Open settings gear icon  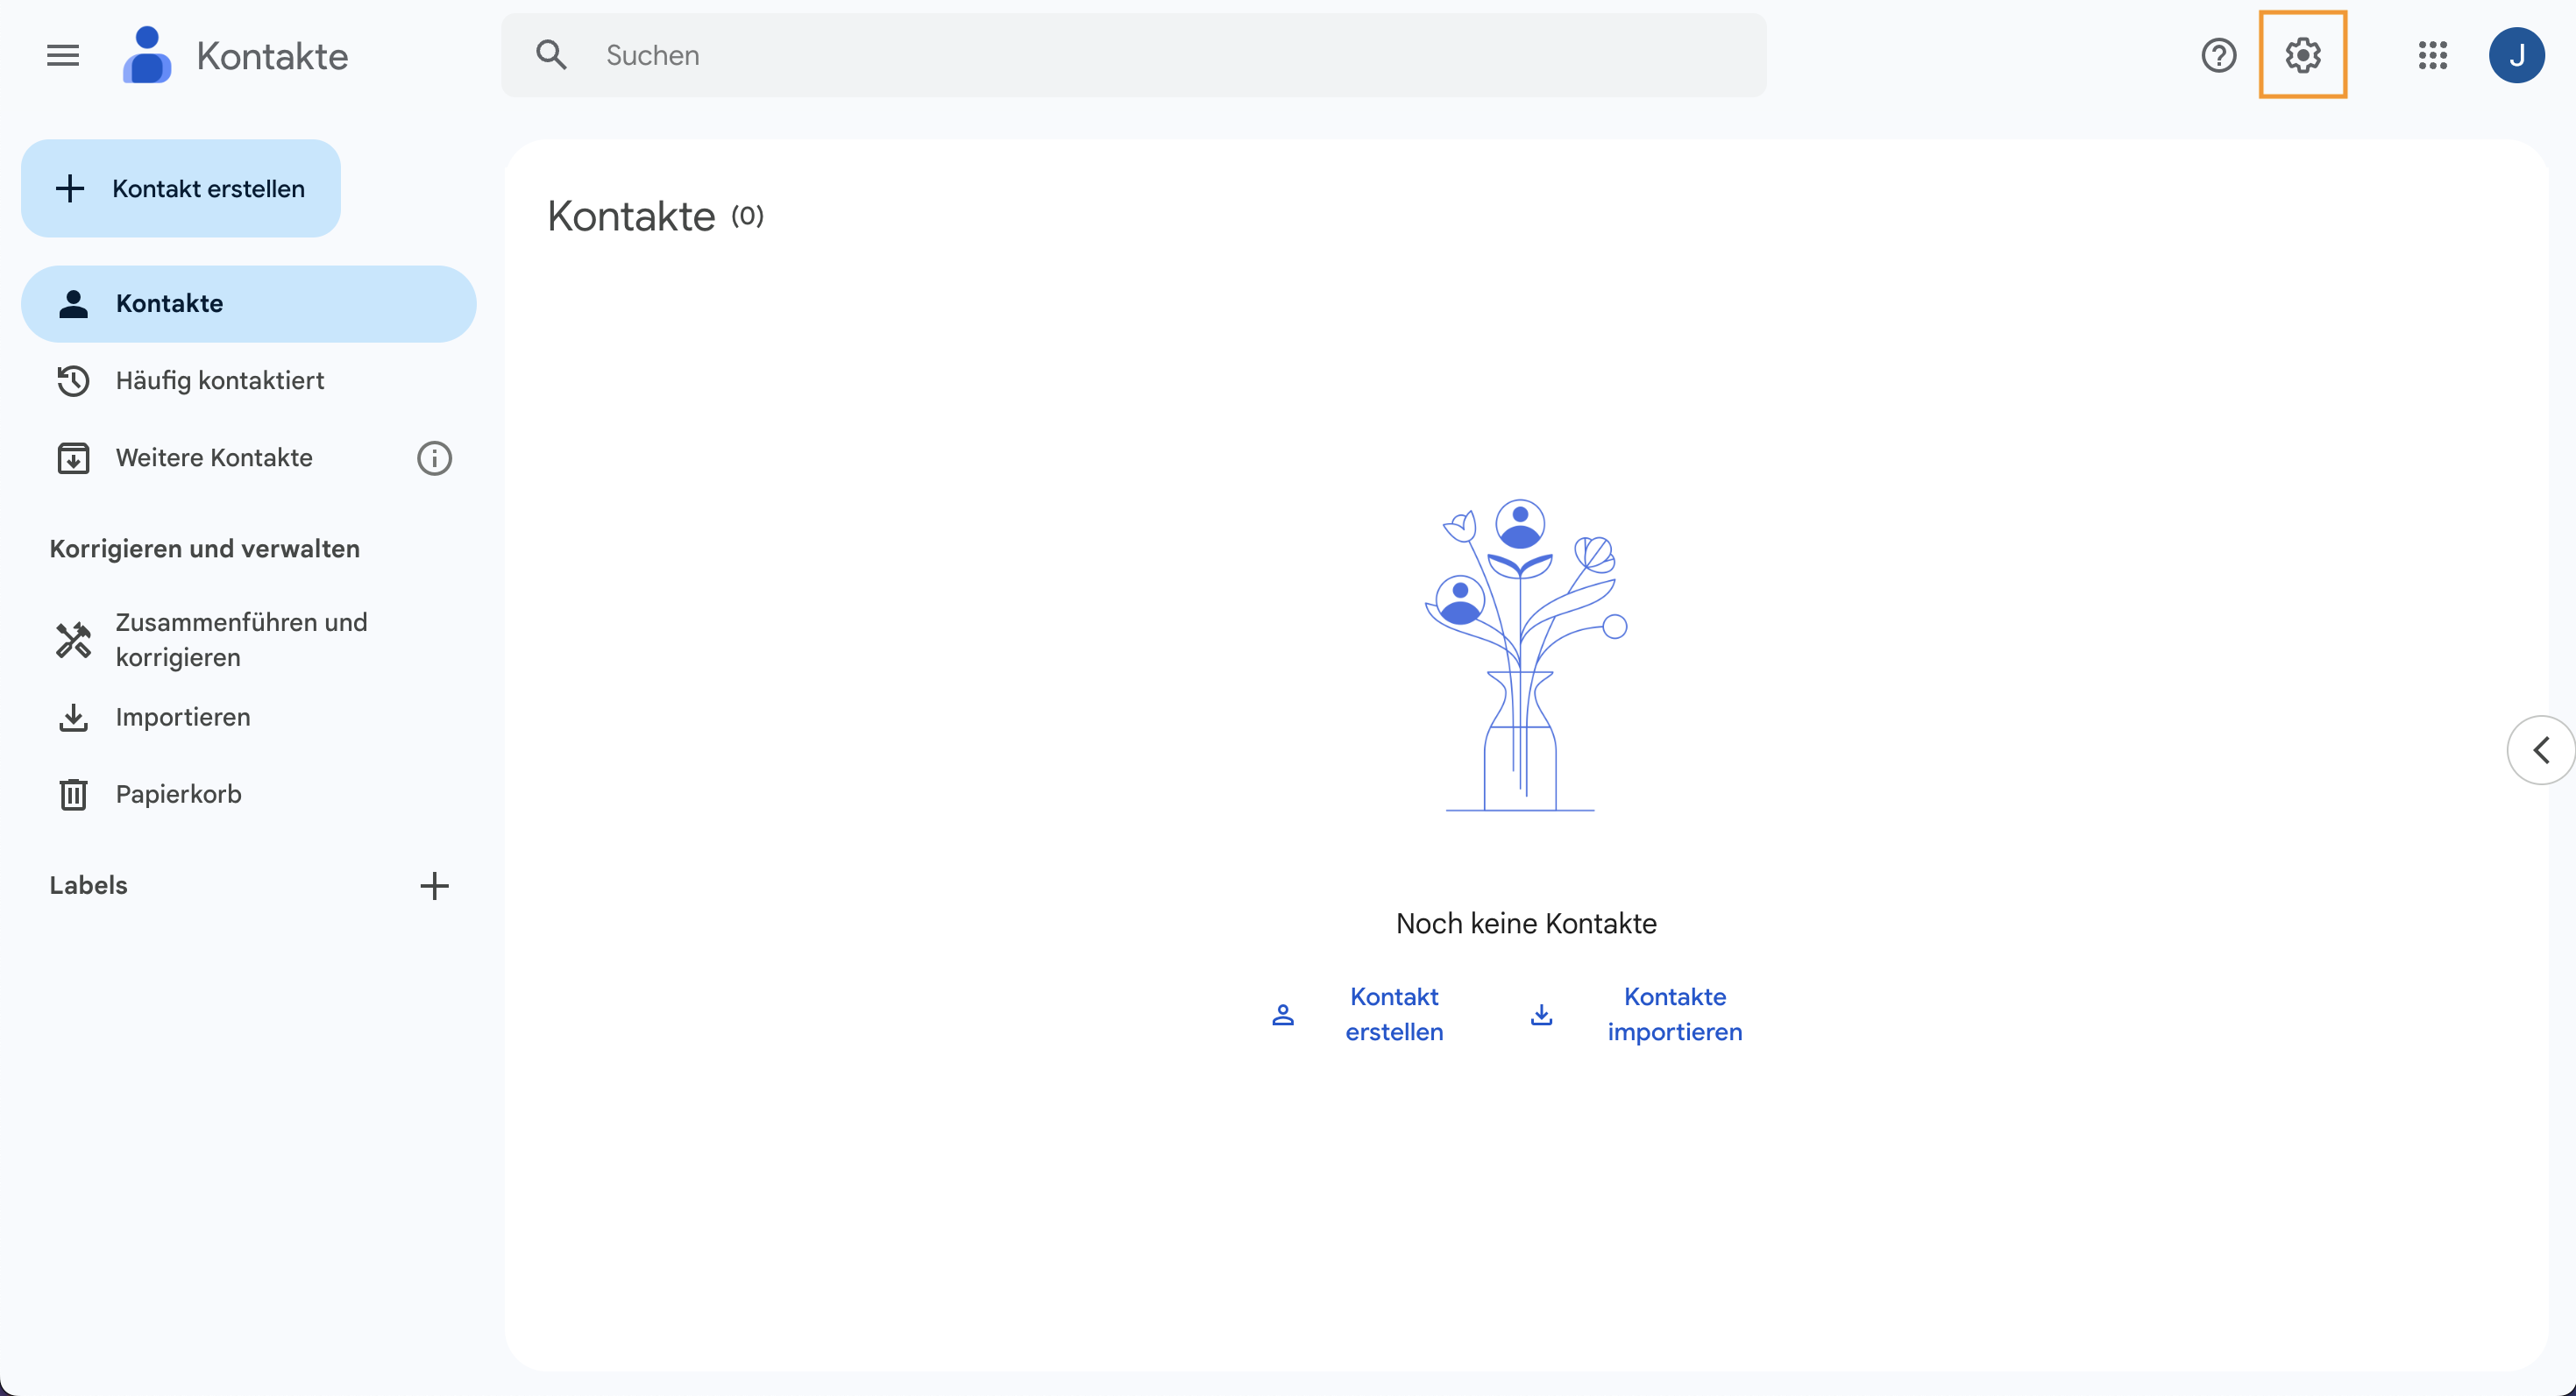tap(2302, 55)
